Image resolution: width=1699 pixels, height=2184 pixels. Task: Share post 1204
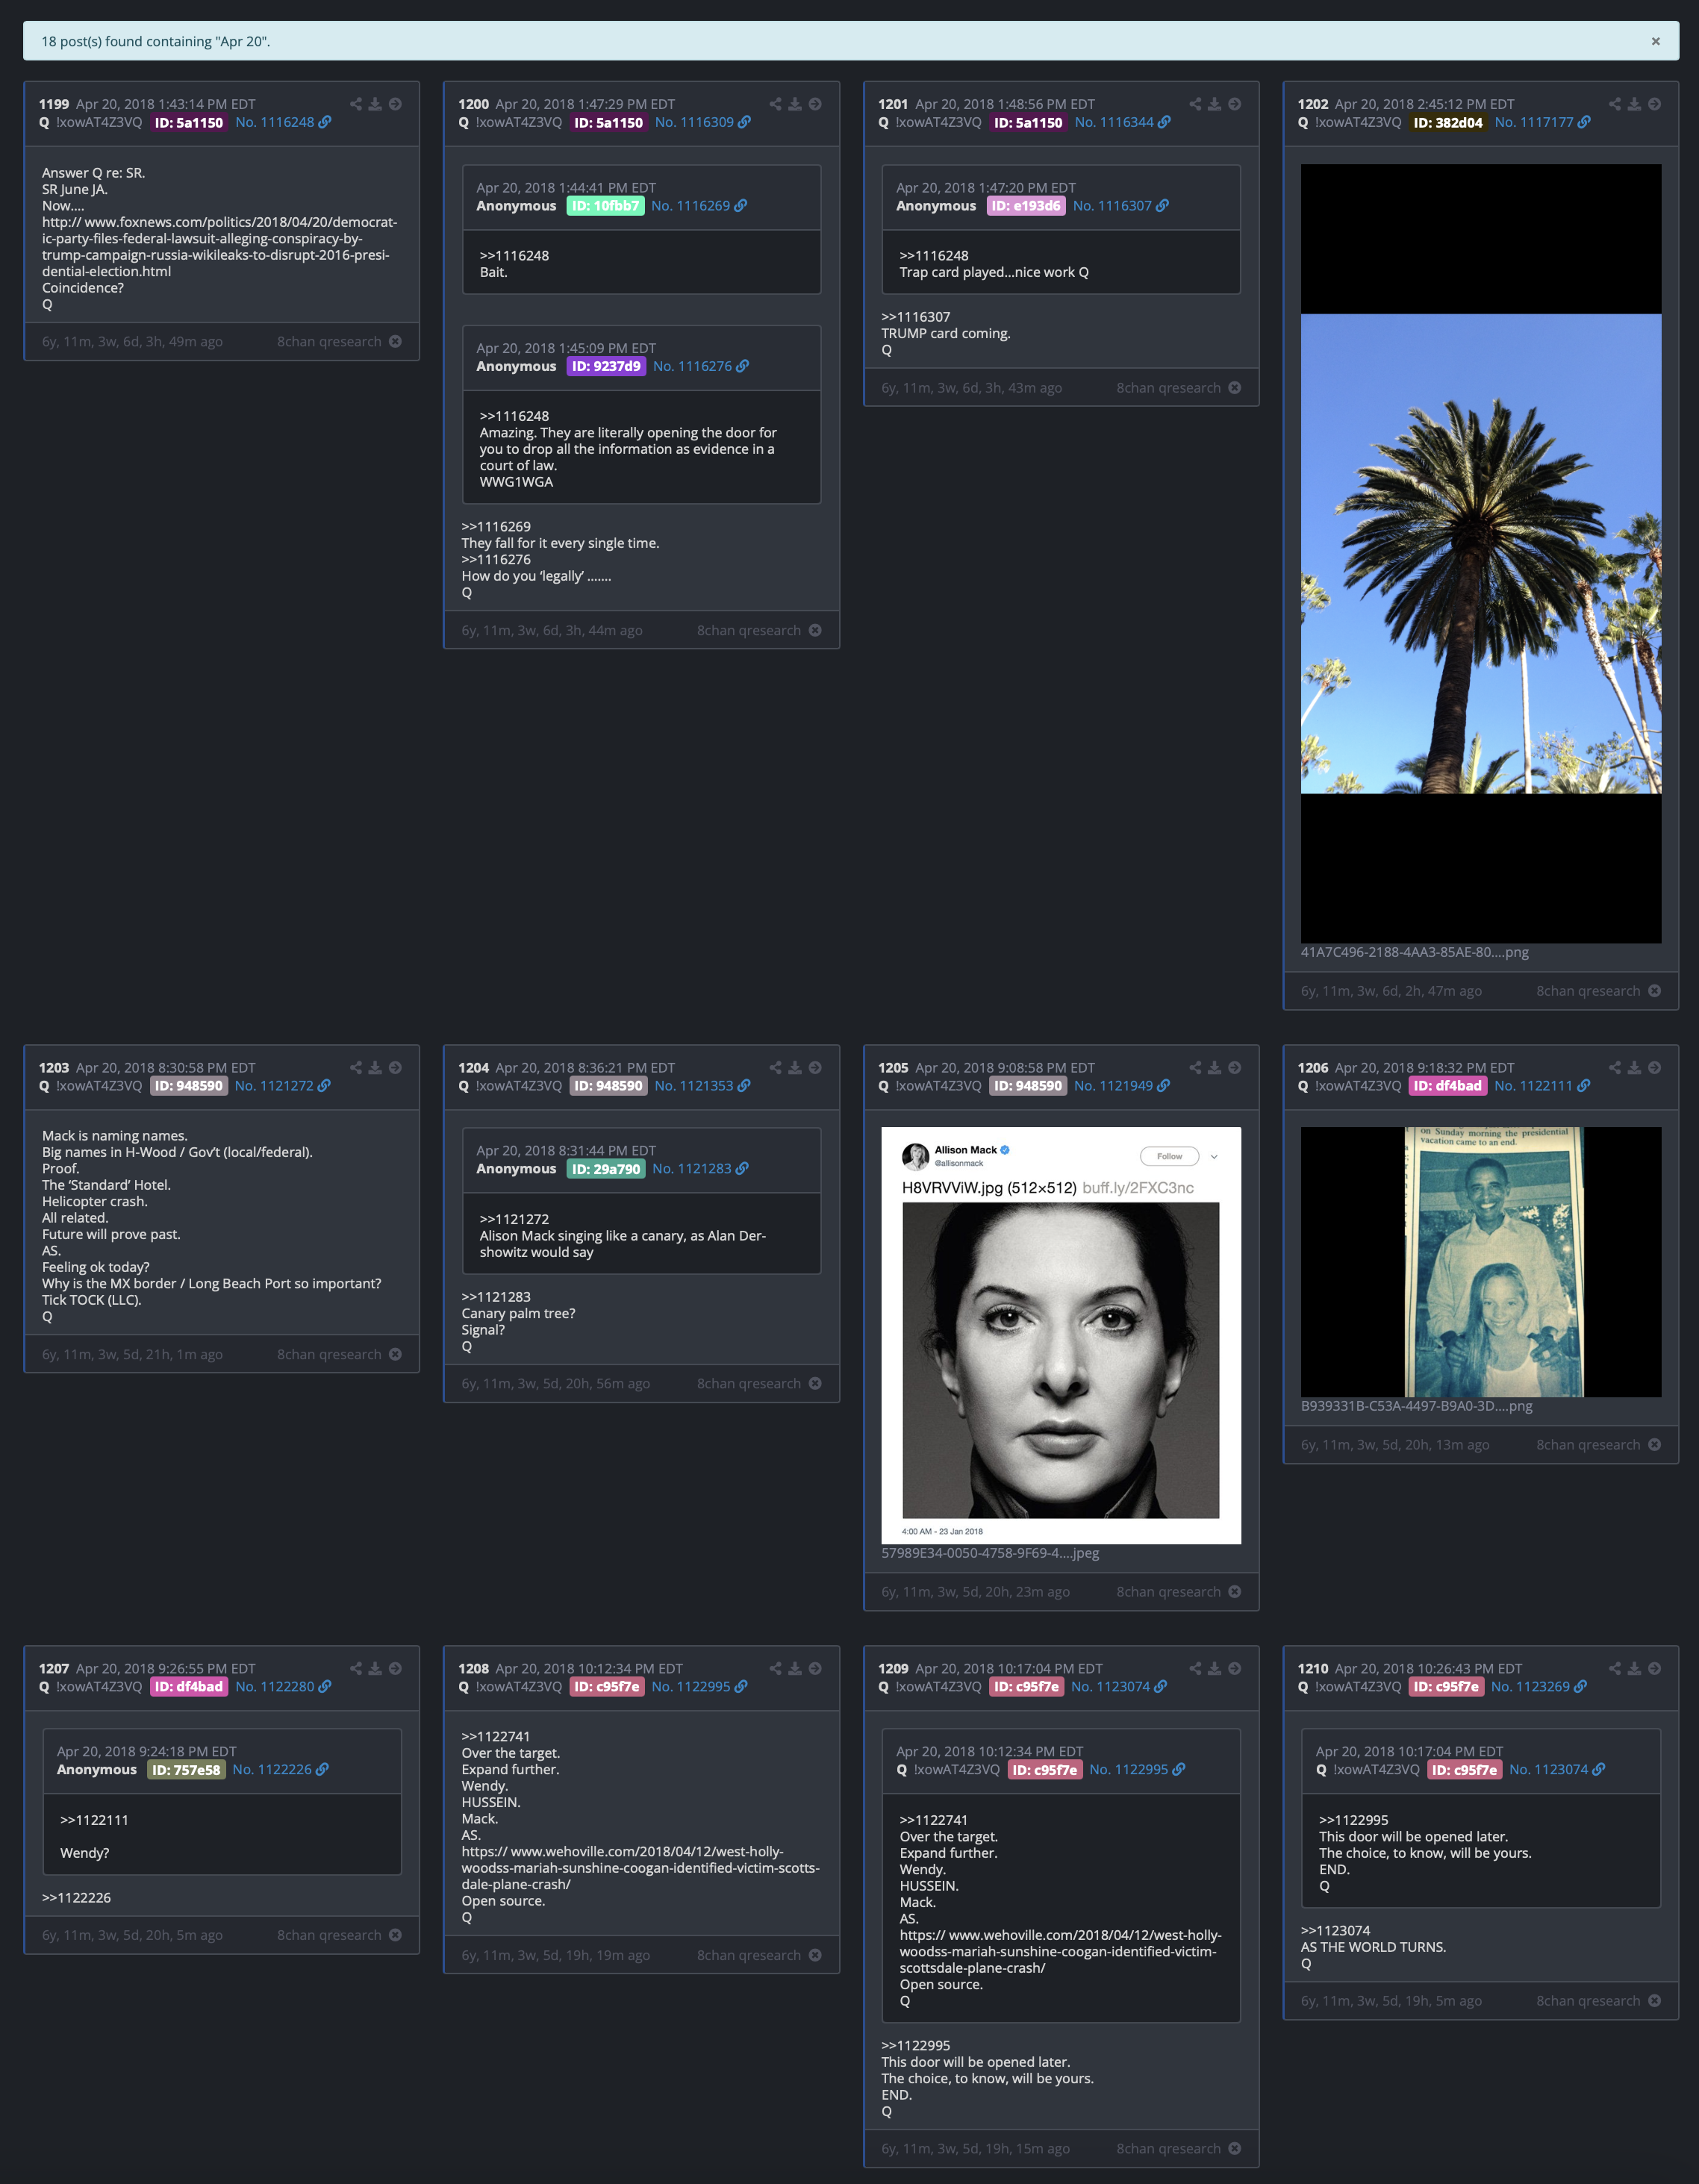(x=776, y=1068)
